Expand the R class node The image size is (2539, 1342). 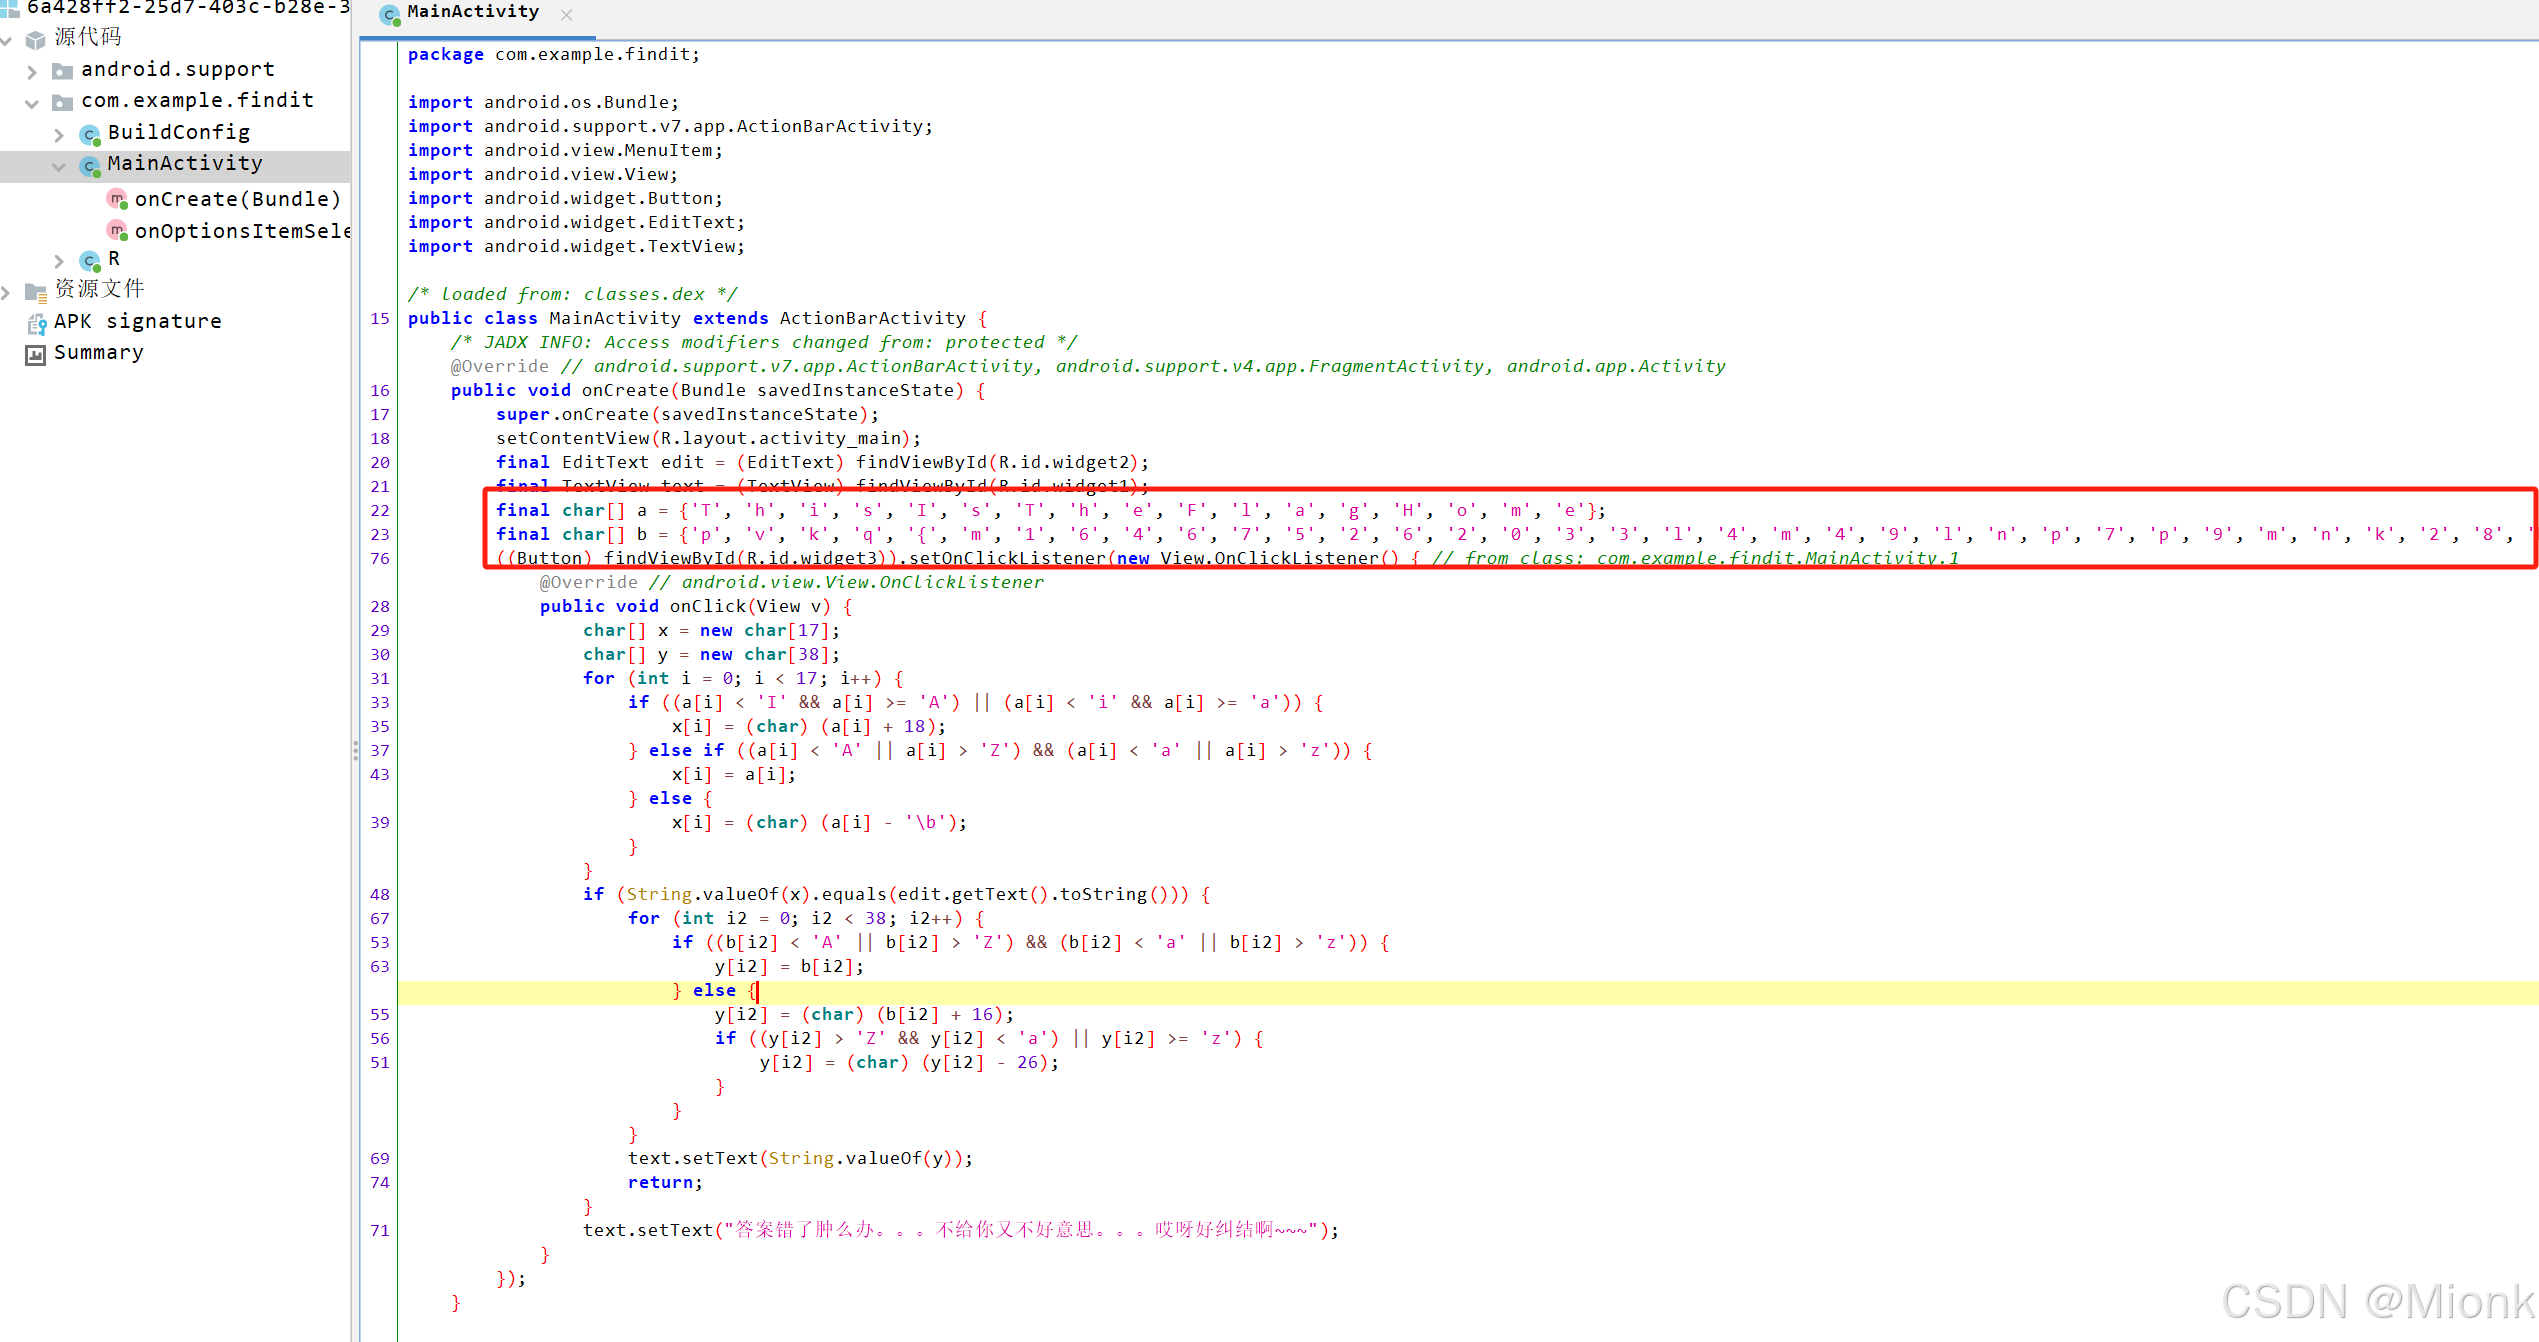click(59, 261)
